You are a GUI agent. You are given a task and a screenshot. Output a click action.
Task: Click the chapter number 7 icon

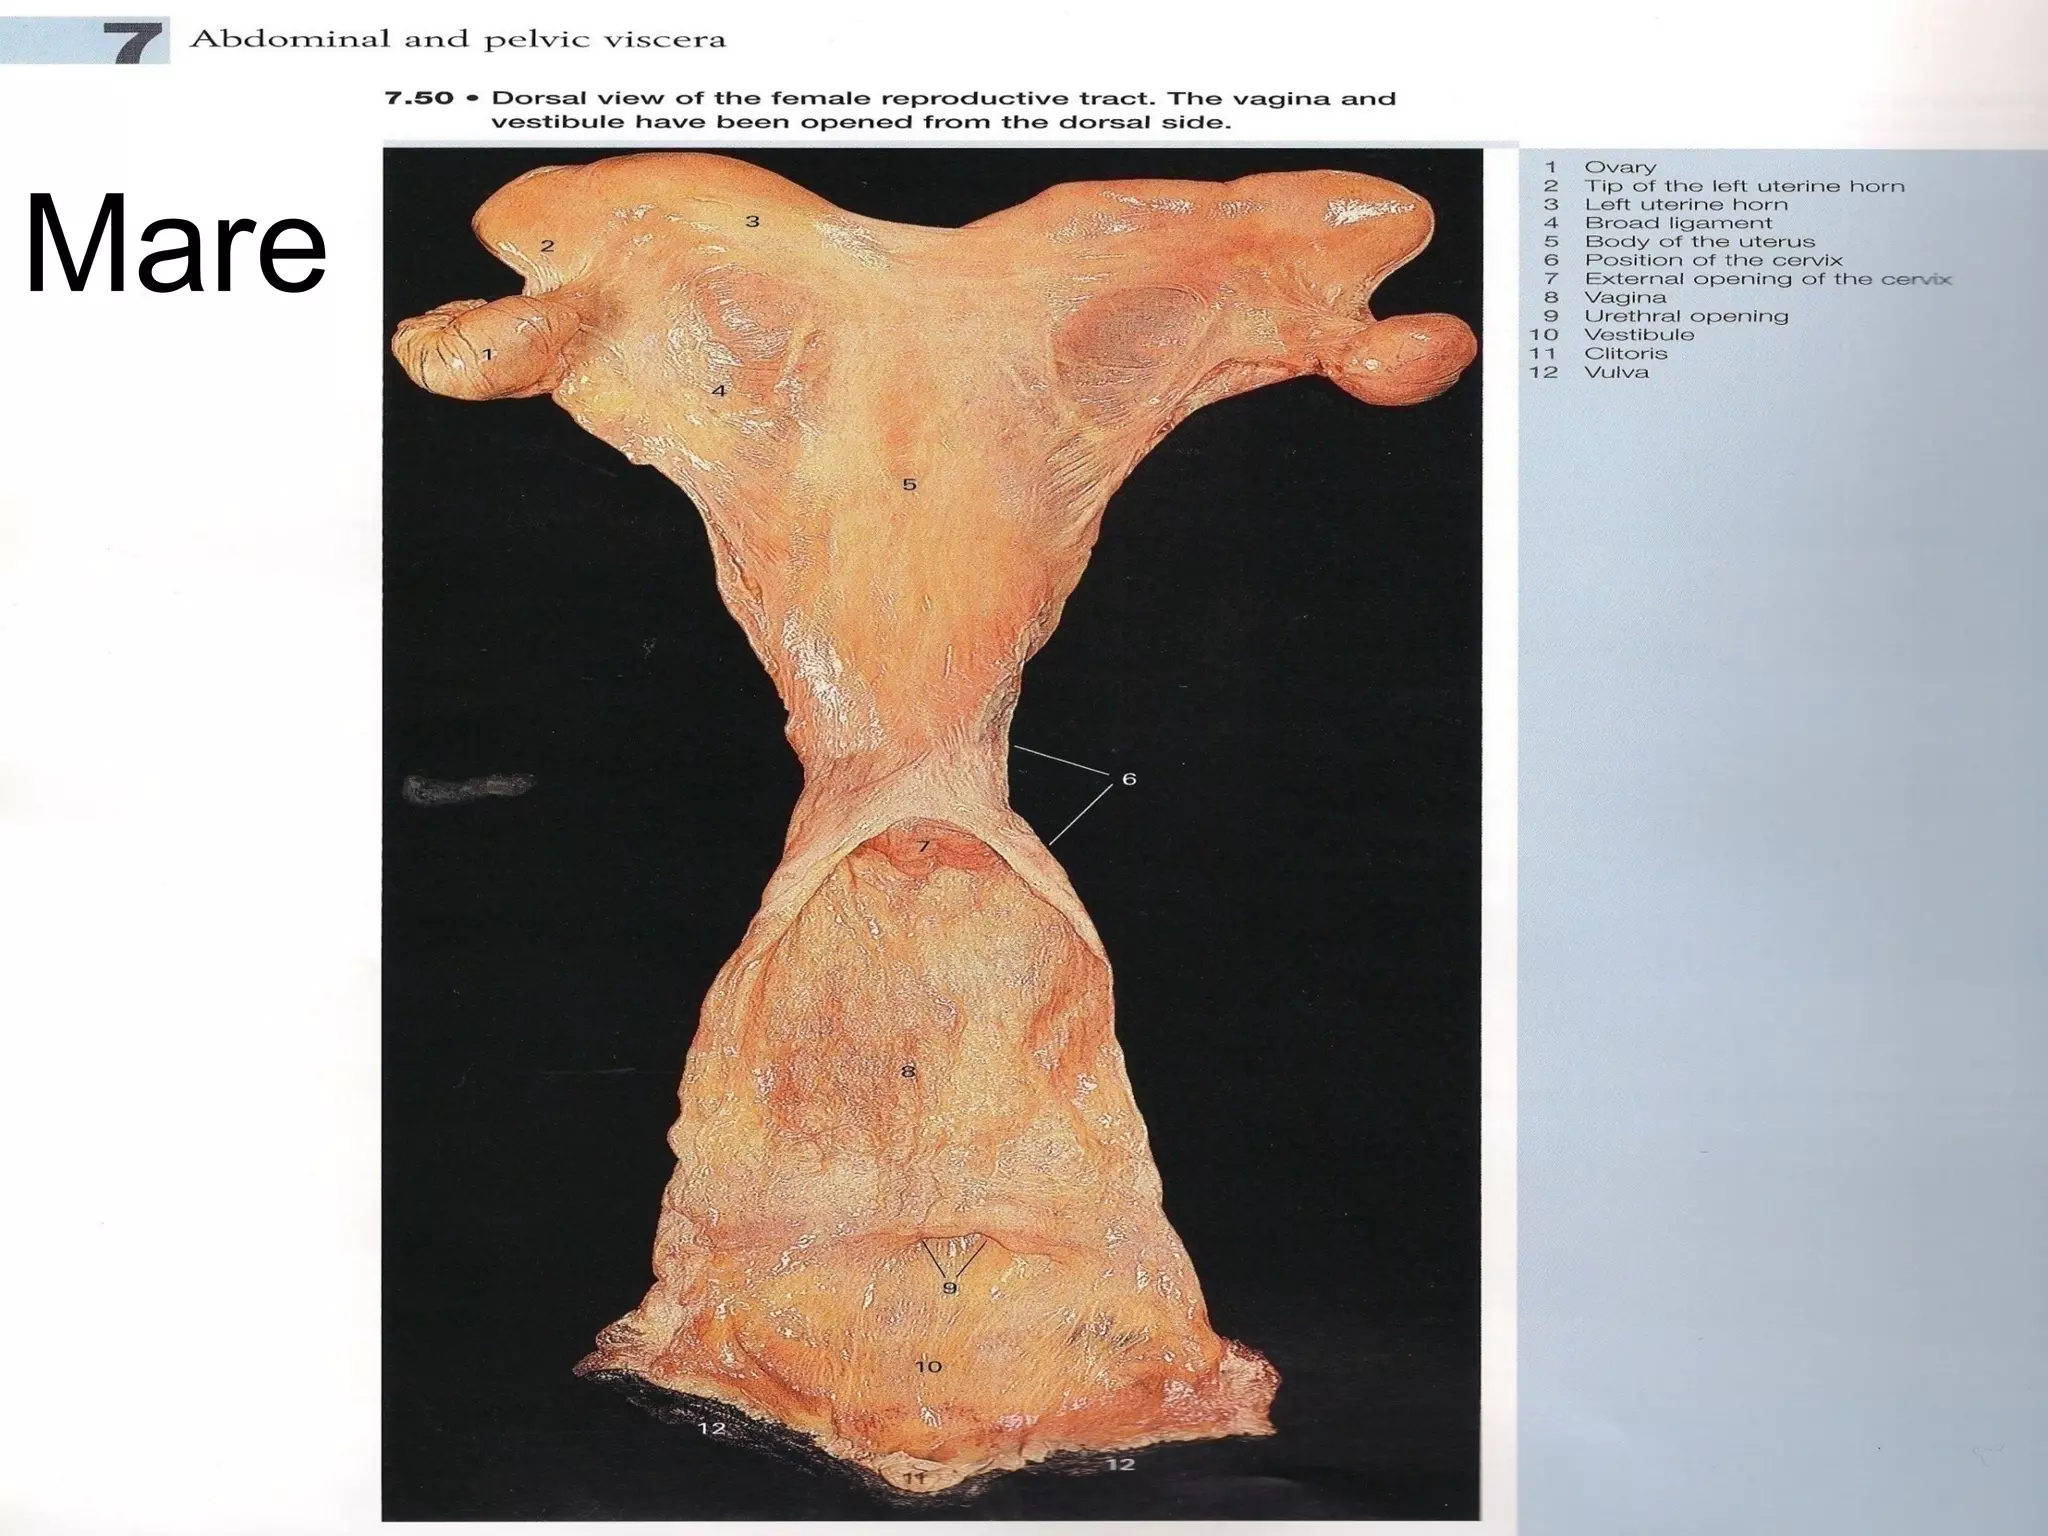[137, 42]
